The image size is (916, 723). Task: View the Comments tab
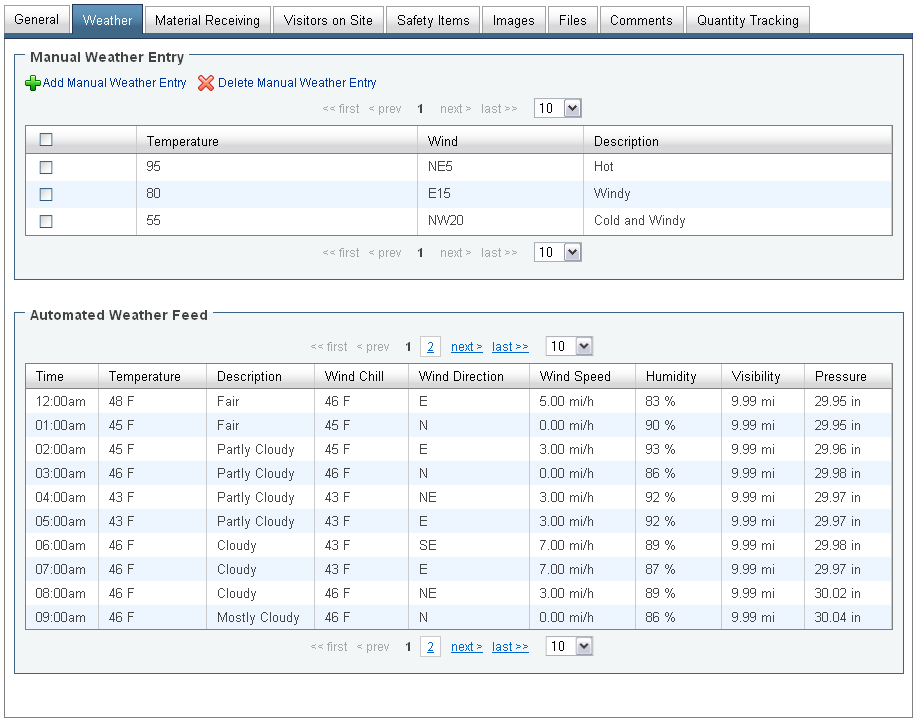[641, 20]
